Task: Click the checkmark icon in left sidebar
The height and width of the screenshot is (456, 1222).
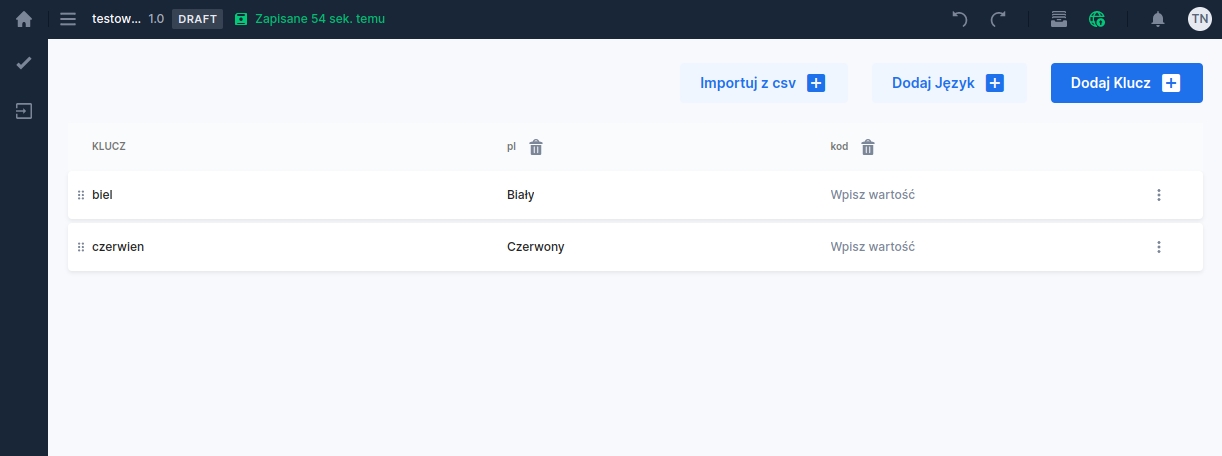Action: (24, 64)
